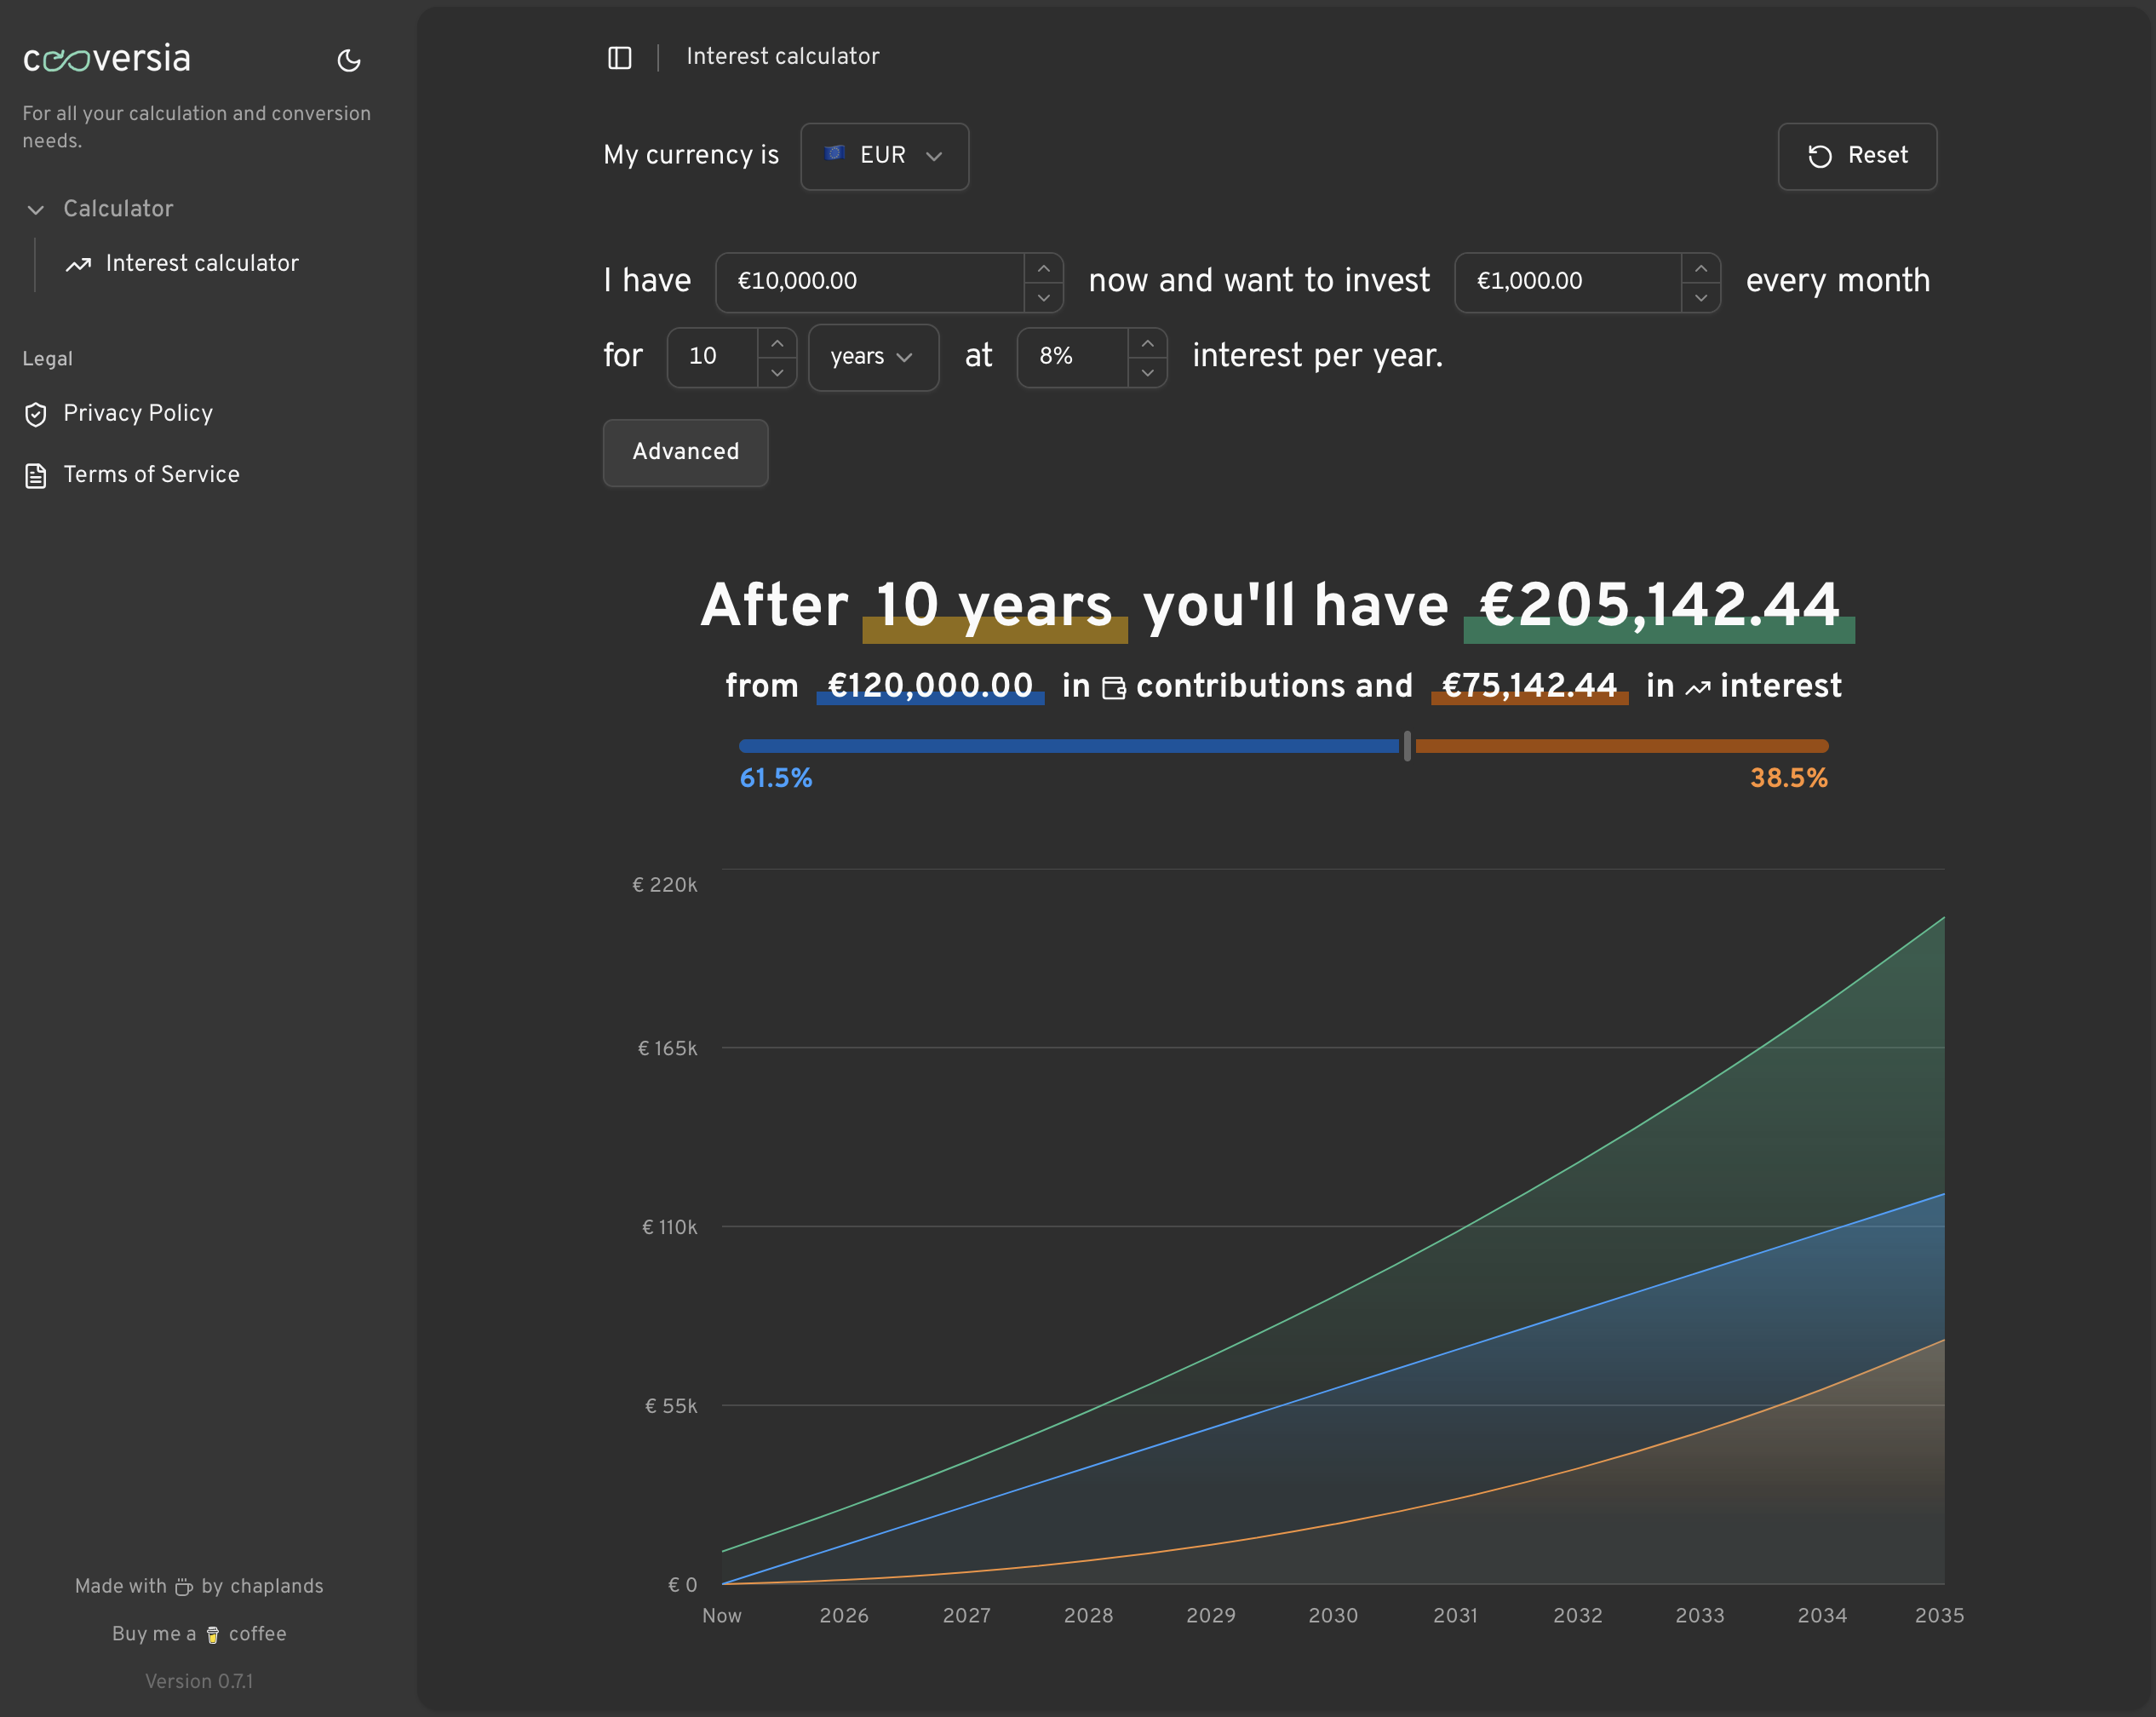This screenshot has width=2156, height=1717.
Task: Open Buy me a coffee link
Action: (x=199, y=1634)
